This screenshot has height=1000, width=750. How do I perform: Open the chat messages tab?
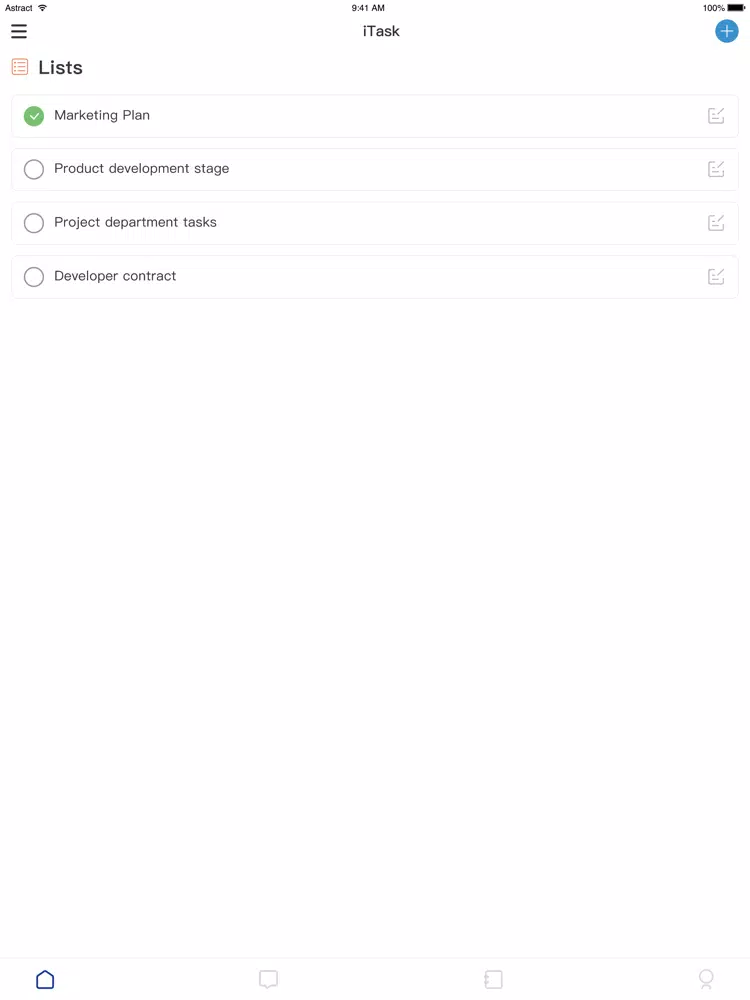point(268,979)
